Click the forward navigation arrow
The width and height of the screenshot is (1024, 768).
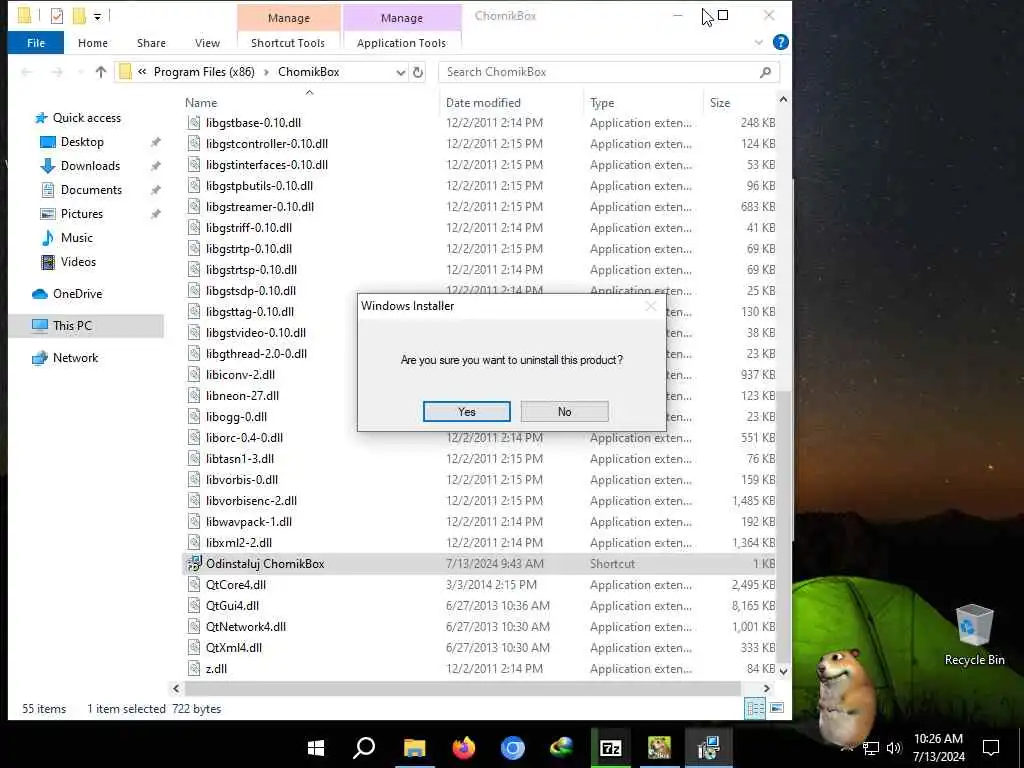pyautogui.click(x=57, y=72)
